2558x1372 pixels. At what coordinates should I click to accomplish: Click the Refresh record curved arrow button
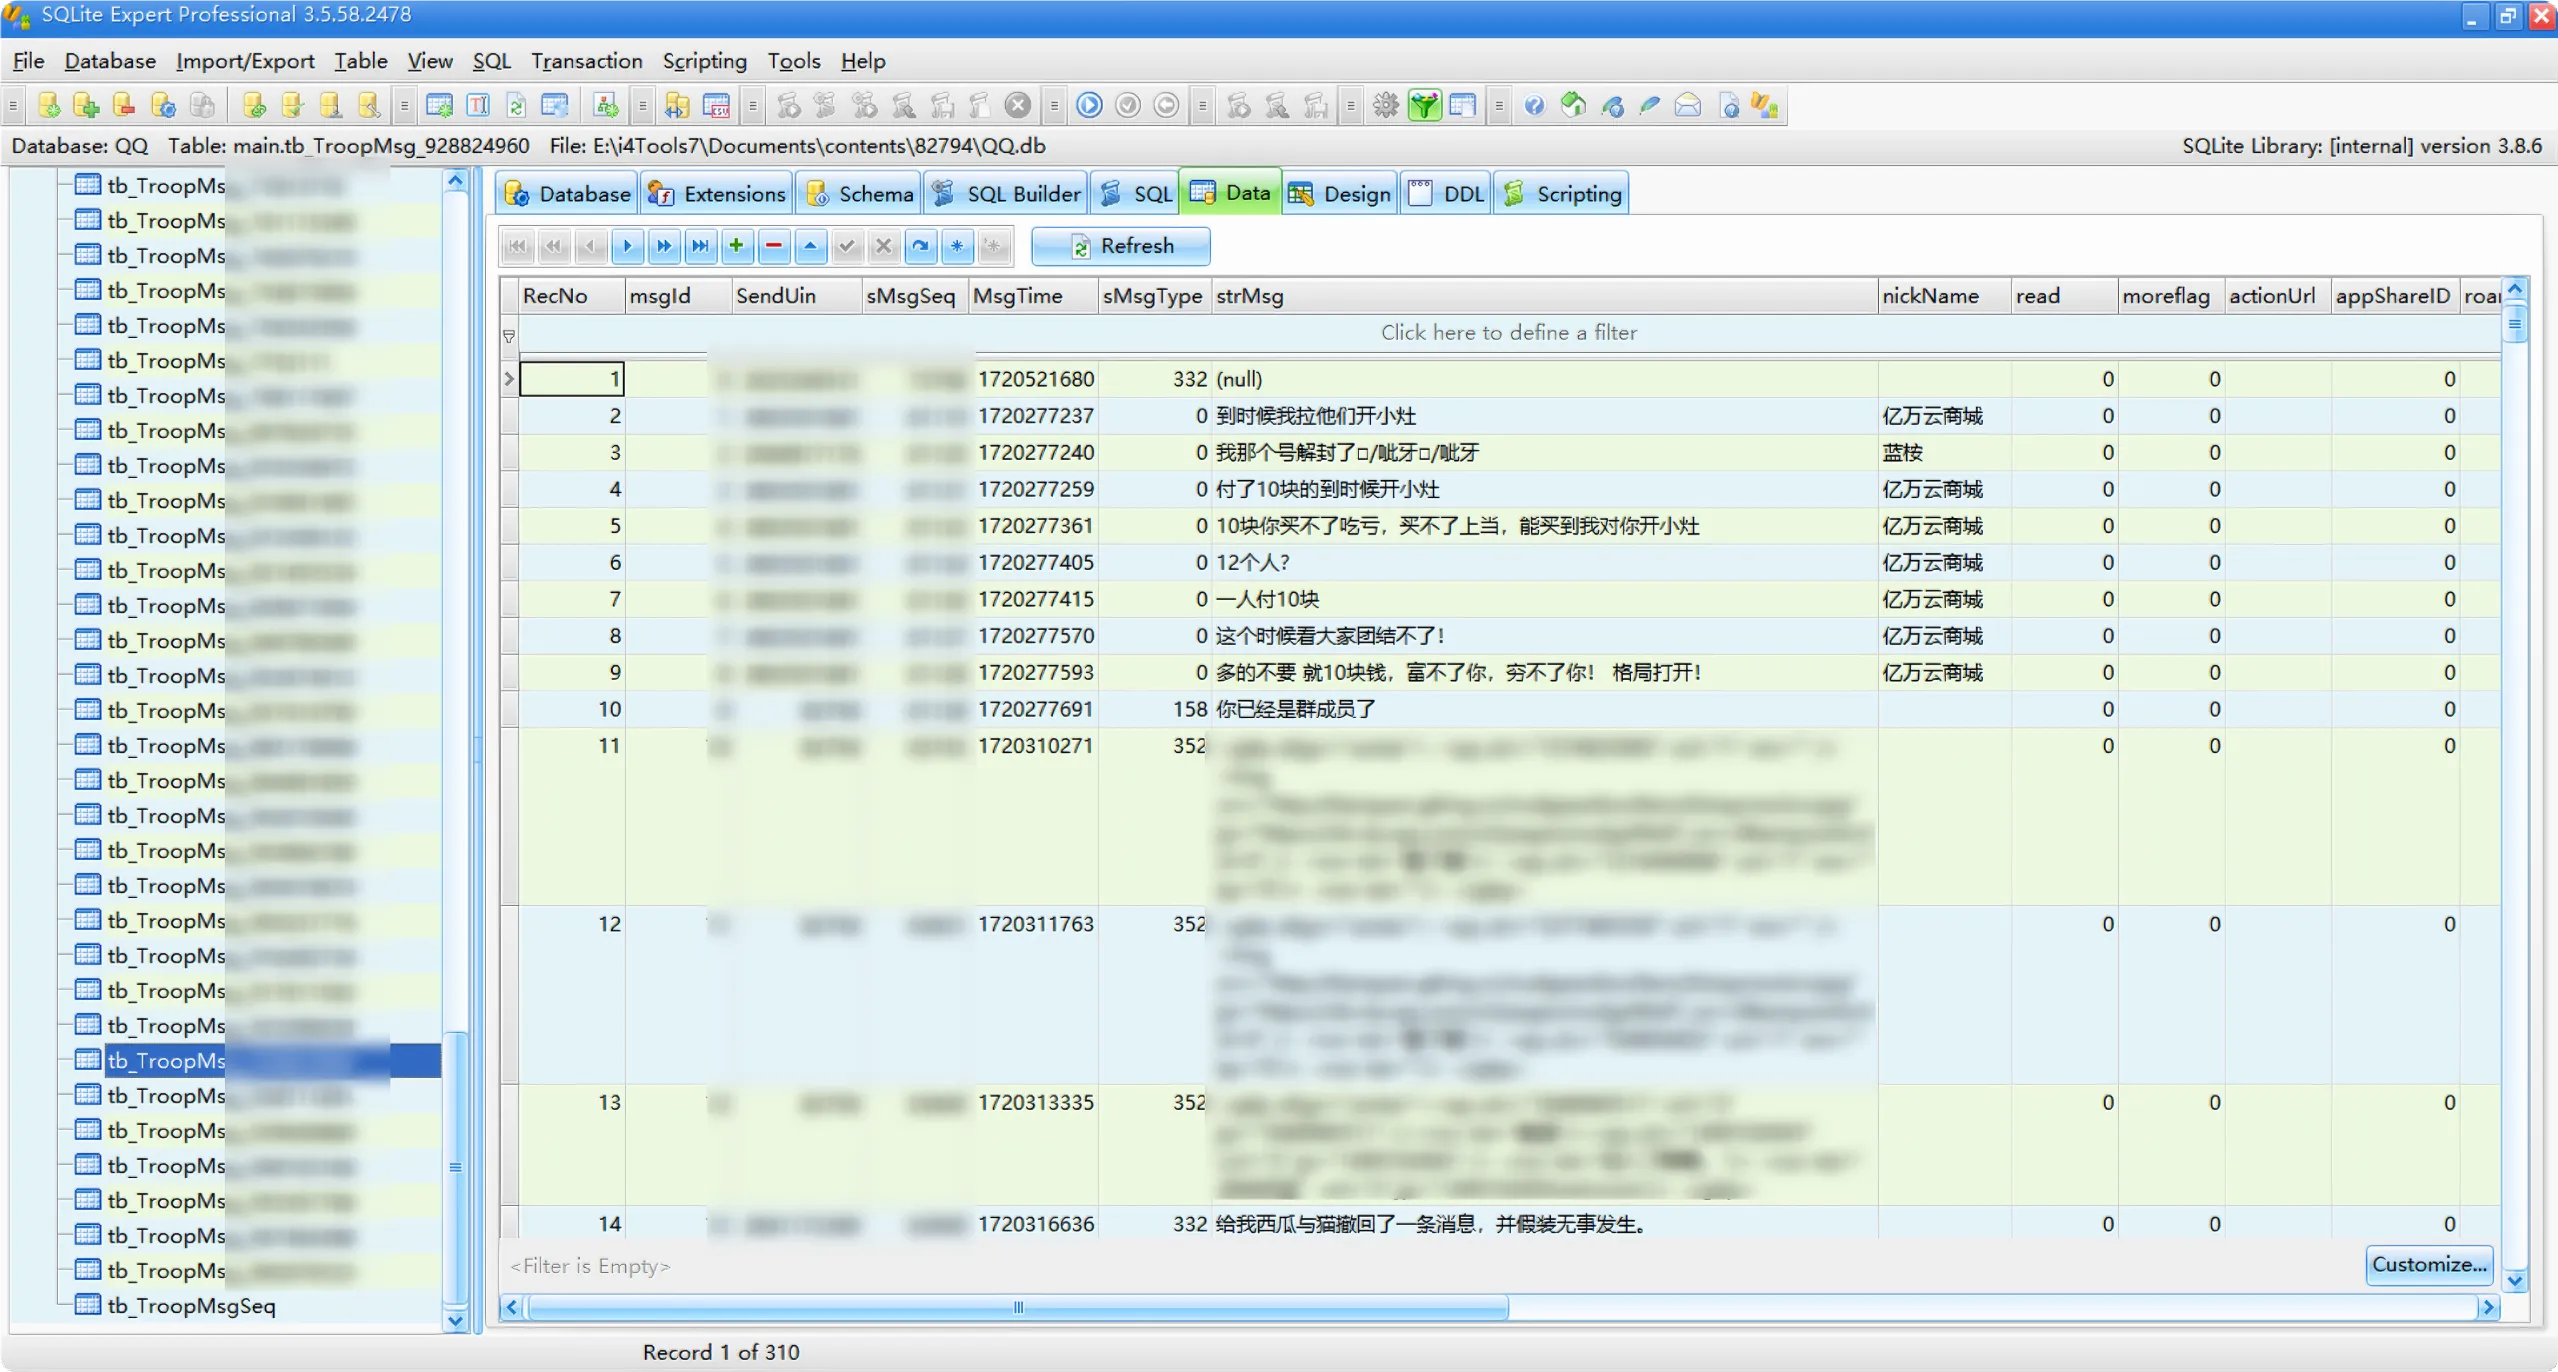[920, 246]
